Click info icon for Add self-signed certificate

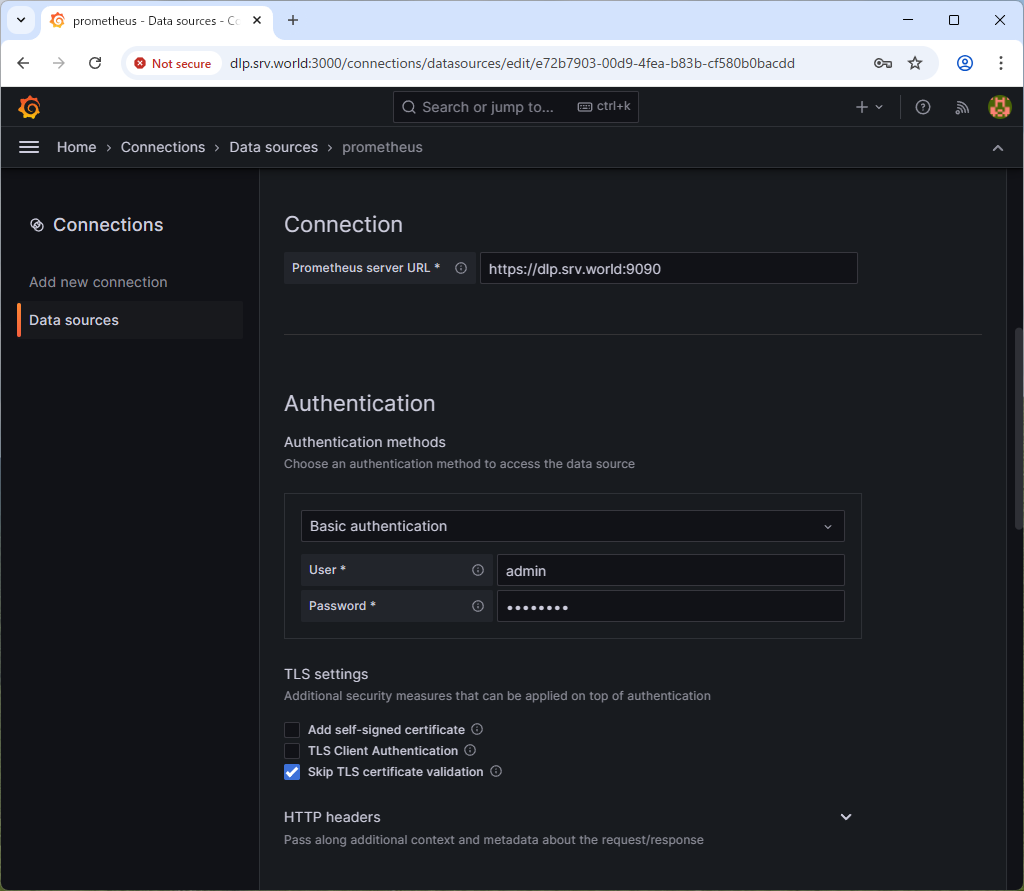[x=477, y=729]
